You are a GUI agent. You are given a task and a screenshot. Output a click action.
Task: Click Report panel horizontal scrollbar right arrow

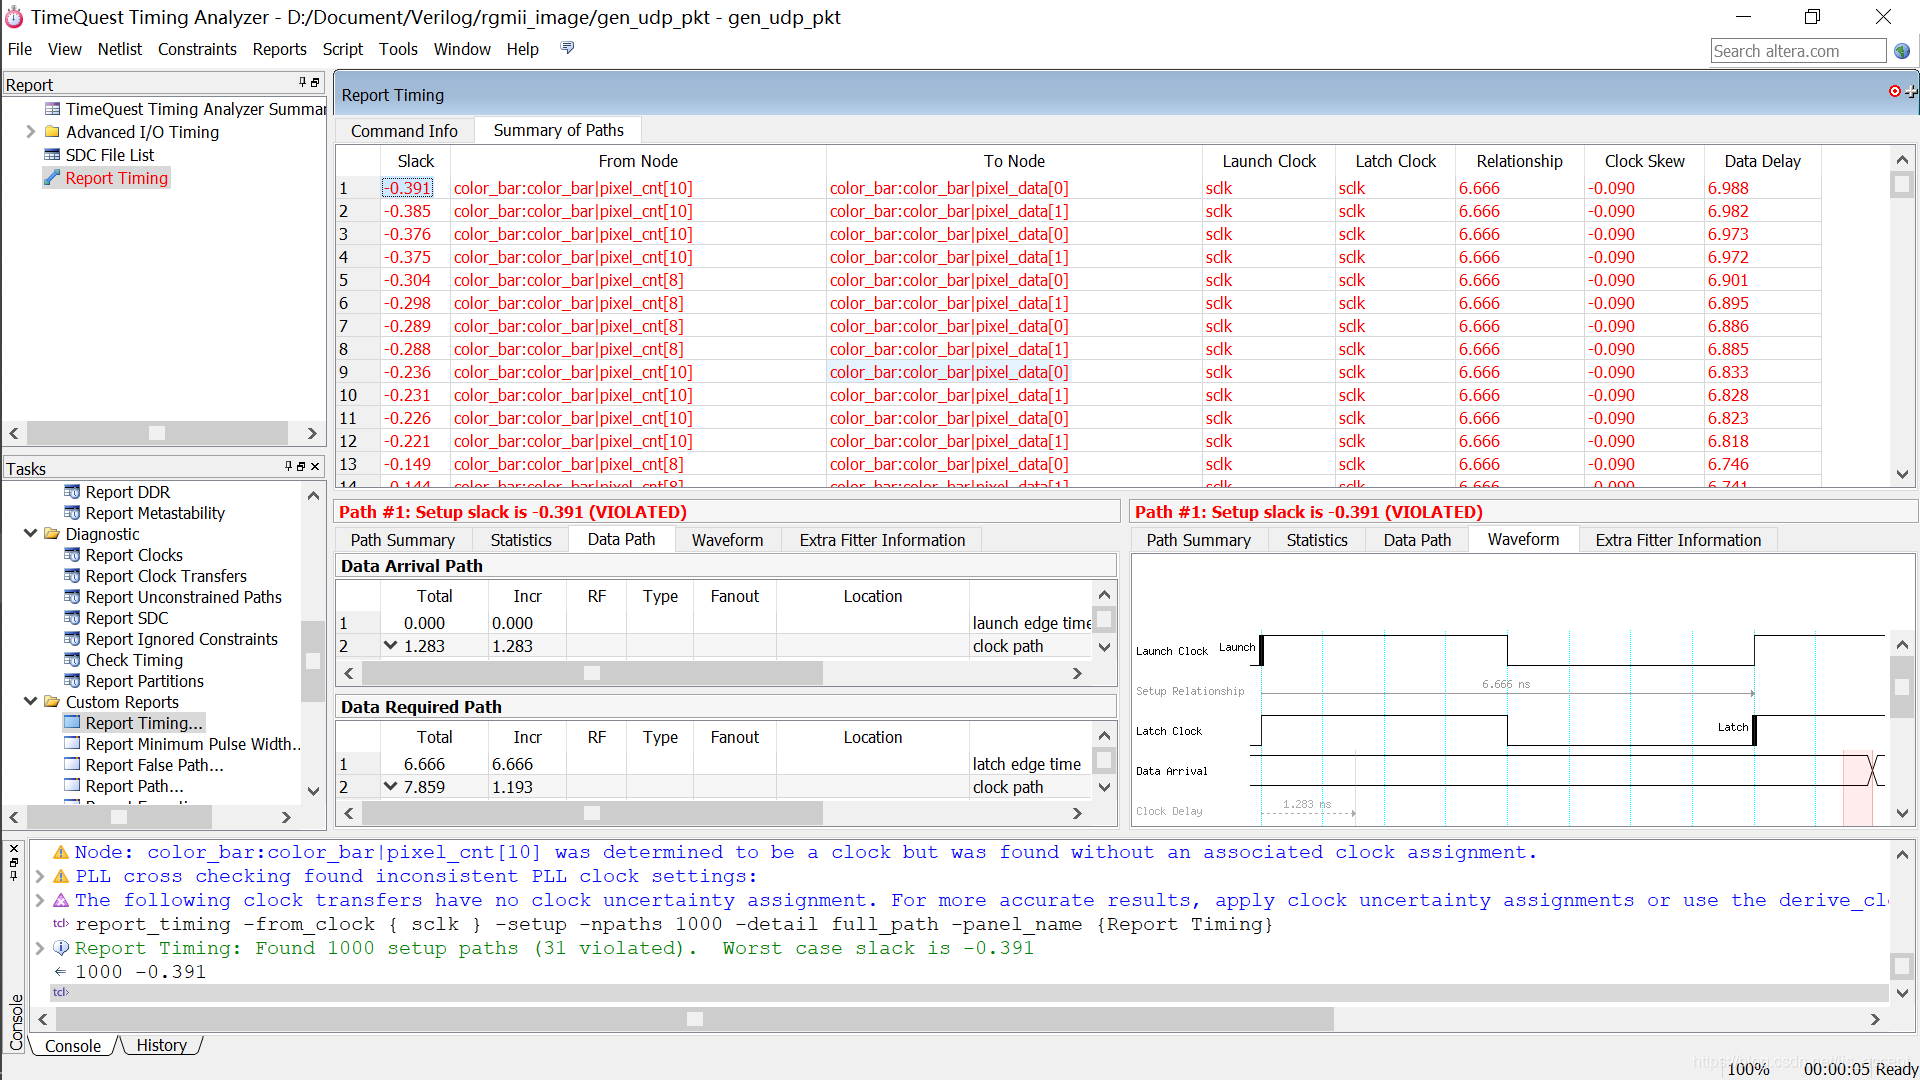coord(311,433)
